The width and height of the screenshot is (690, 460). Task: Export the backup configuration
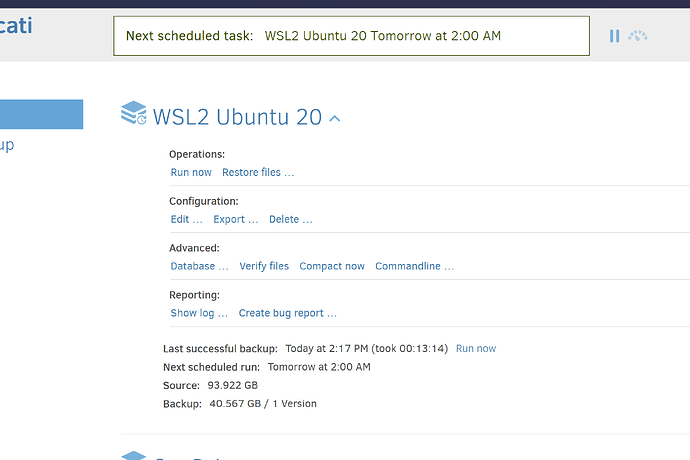pyautogui.click(x=235, y=219)
